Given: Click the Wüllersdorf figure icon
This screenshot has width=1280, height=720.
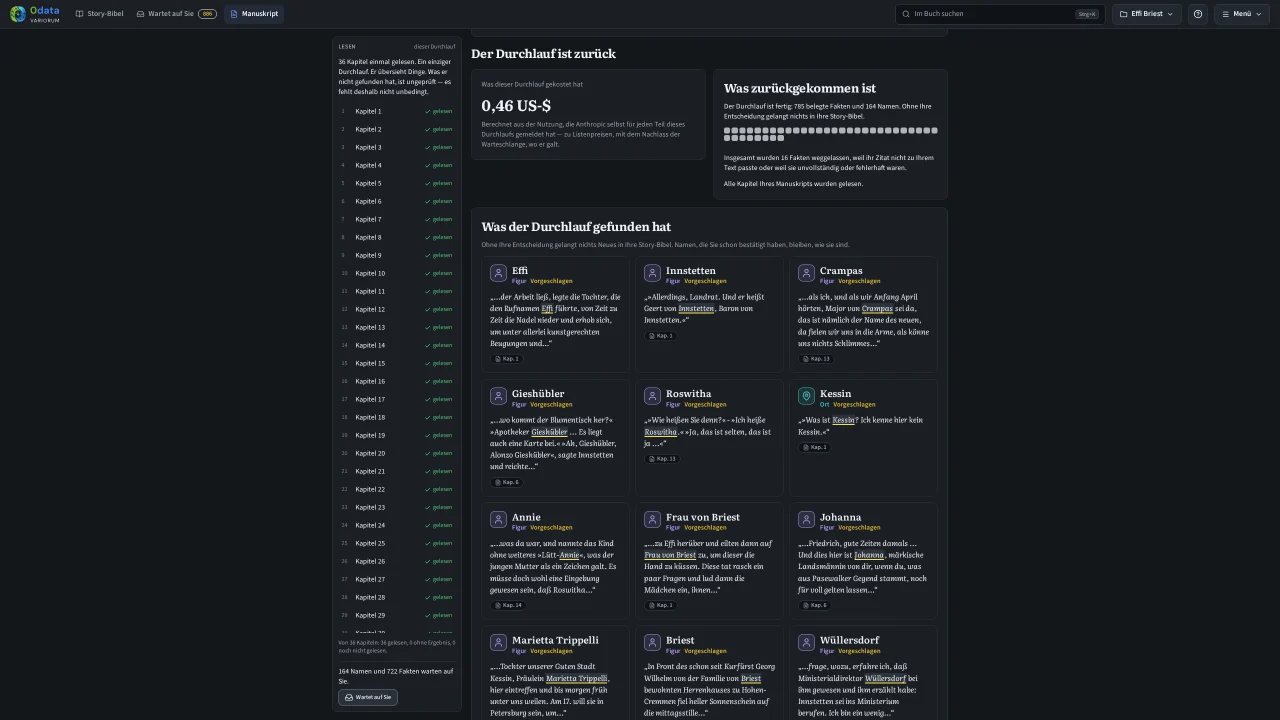Looking at the screenshot, I should tap(806, 643).
